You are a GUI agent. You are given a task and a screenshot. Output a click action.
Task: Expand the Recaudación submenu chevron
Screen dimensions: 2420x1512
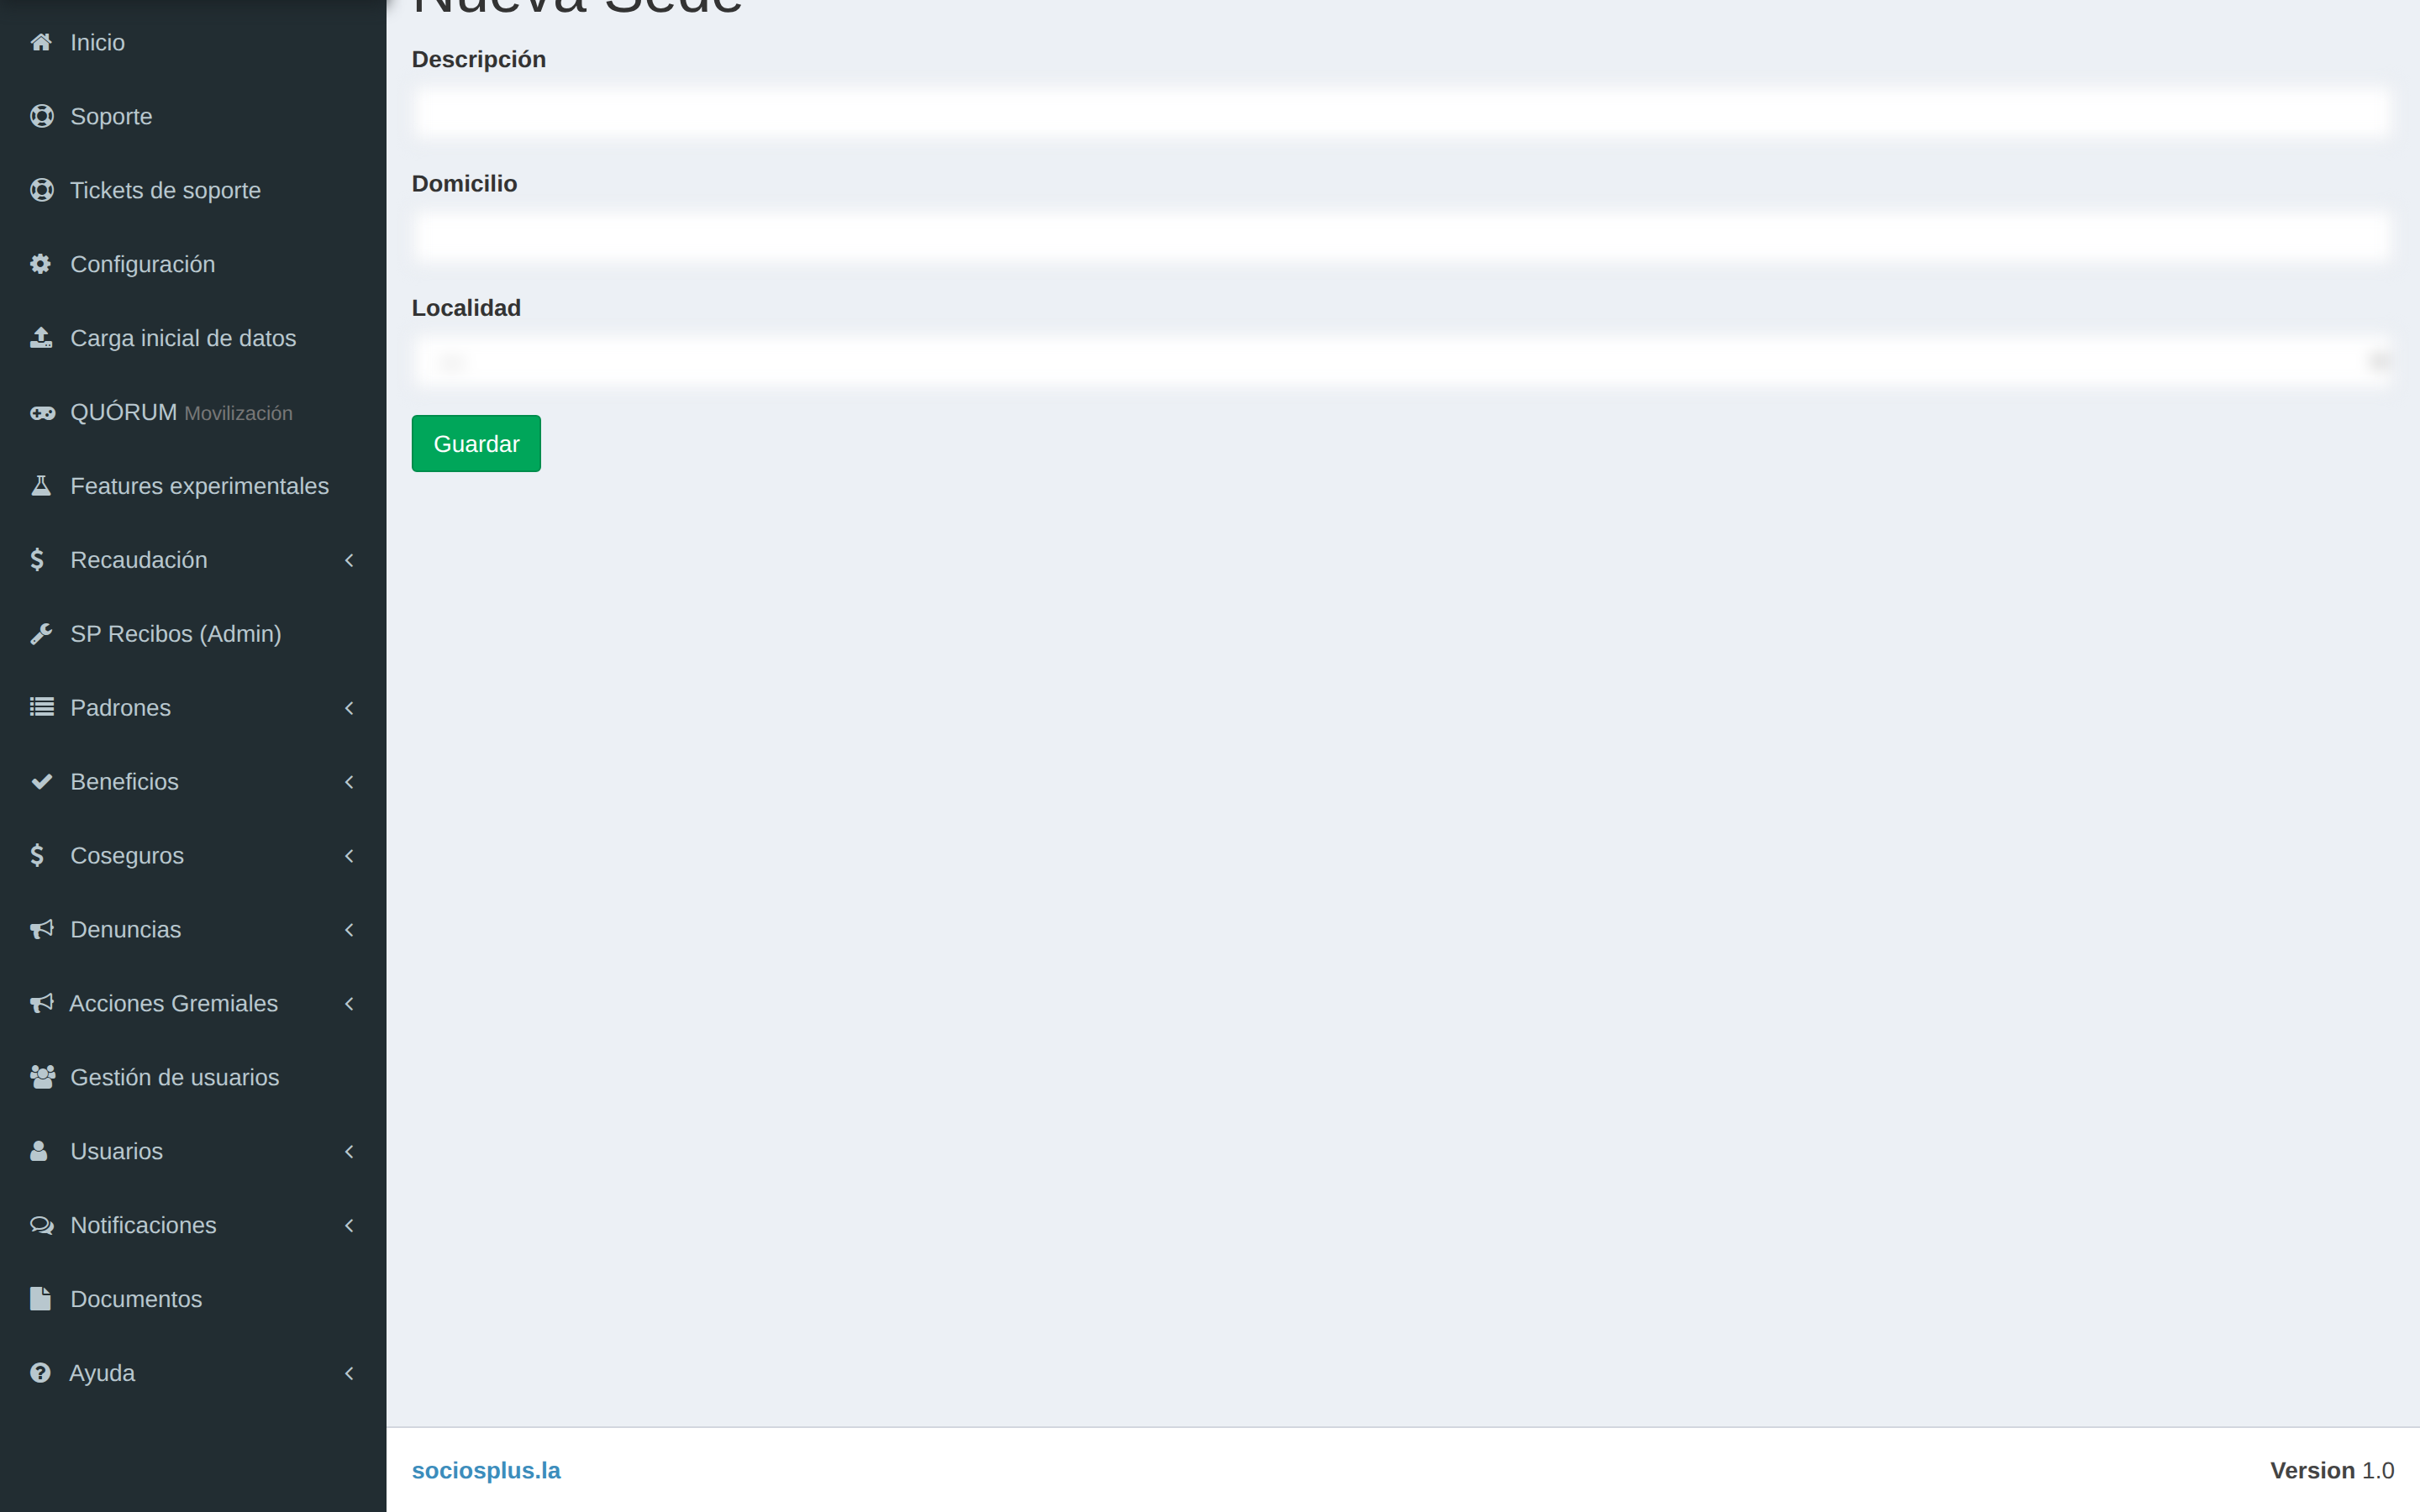click(x=349, y=560)
